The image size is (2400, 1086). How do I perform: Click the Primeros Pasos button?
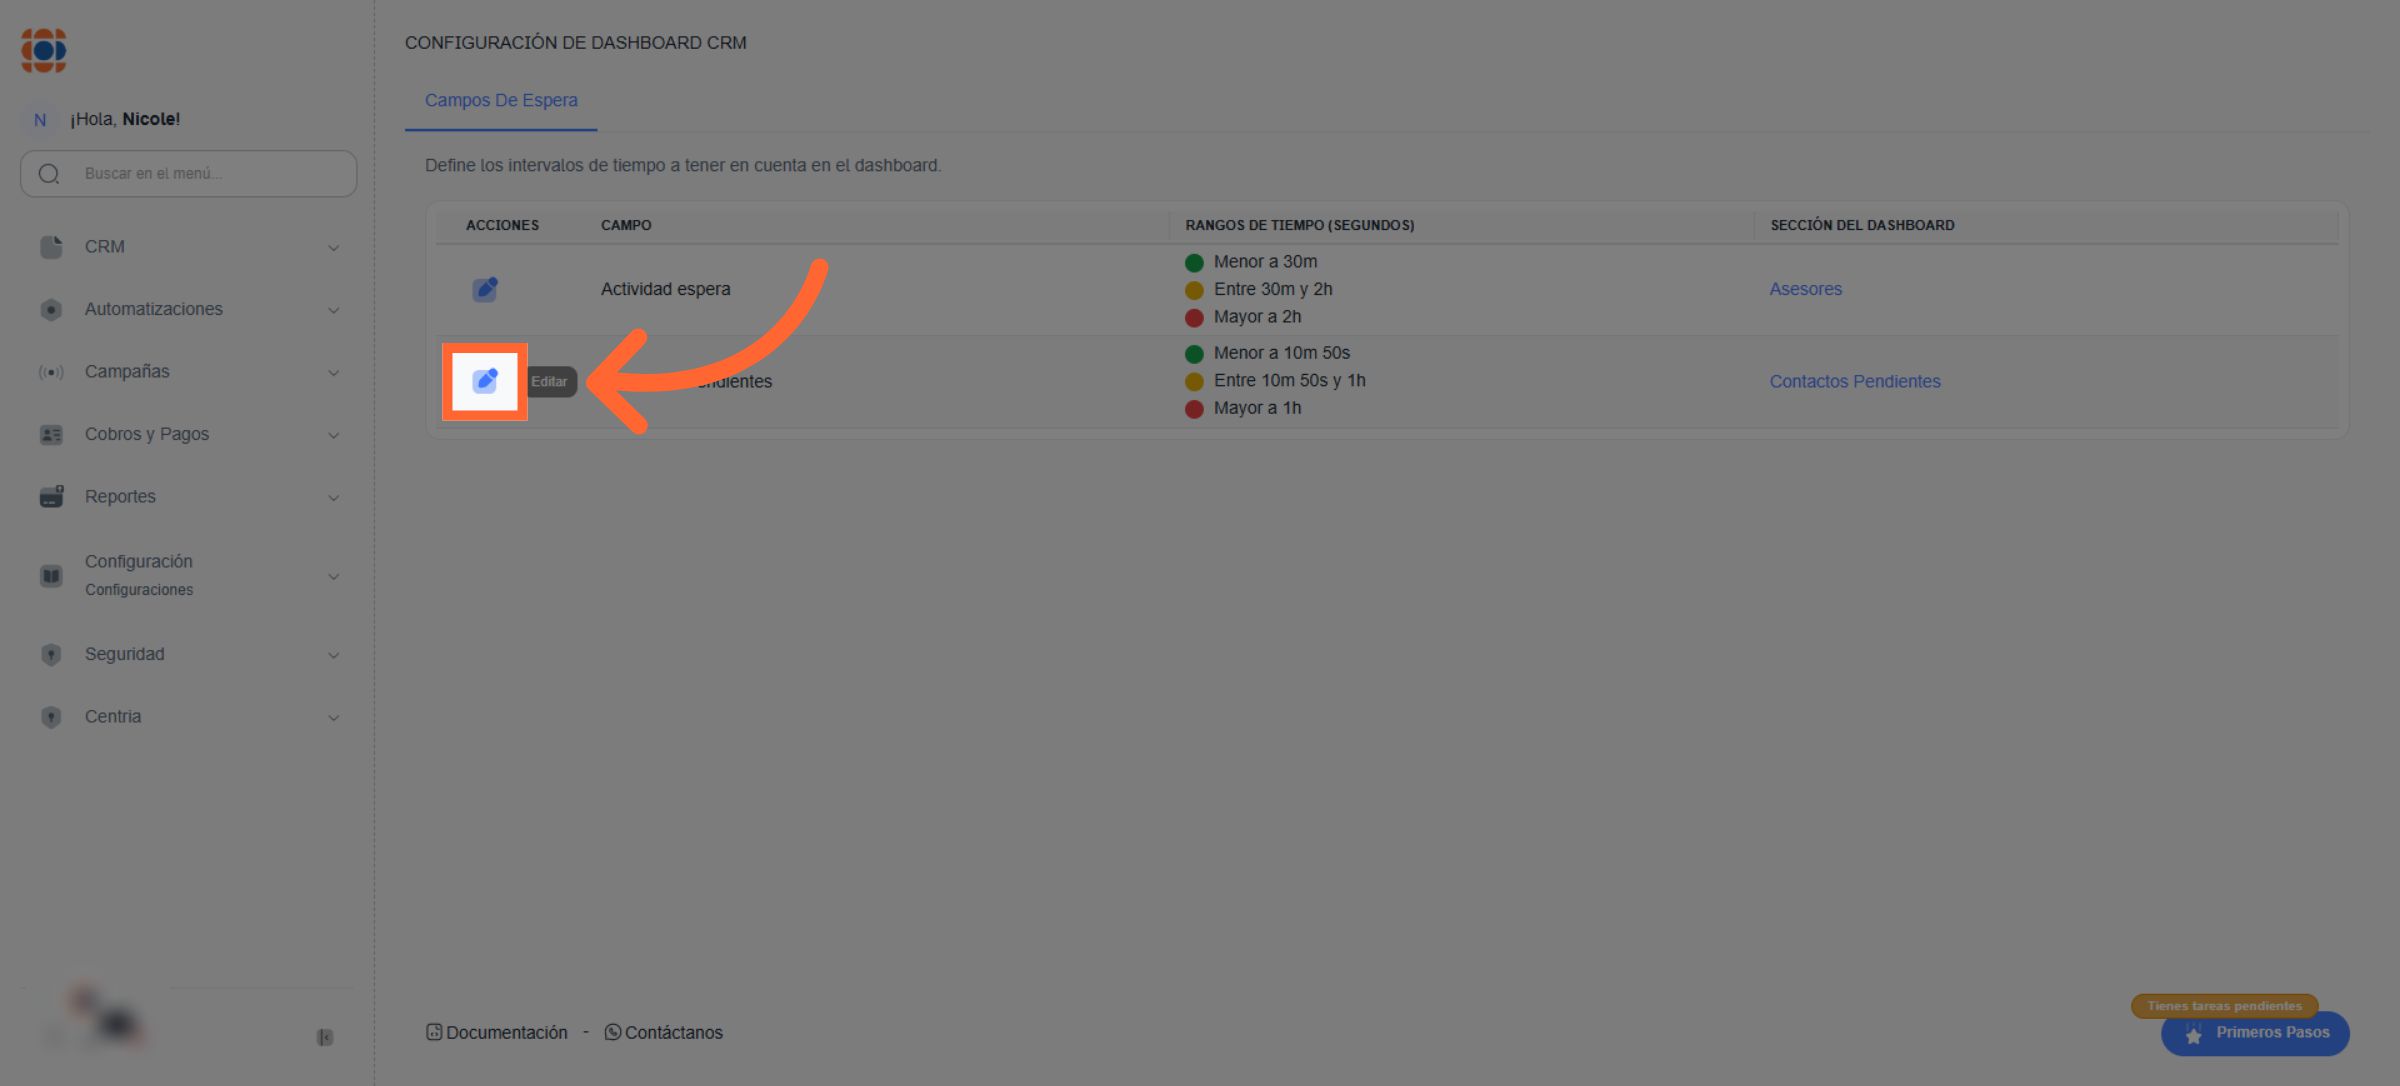pos(2255,1033)
